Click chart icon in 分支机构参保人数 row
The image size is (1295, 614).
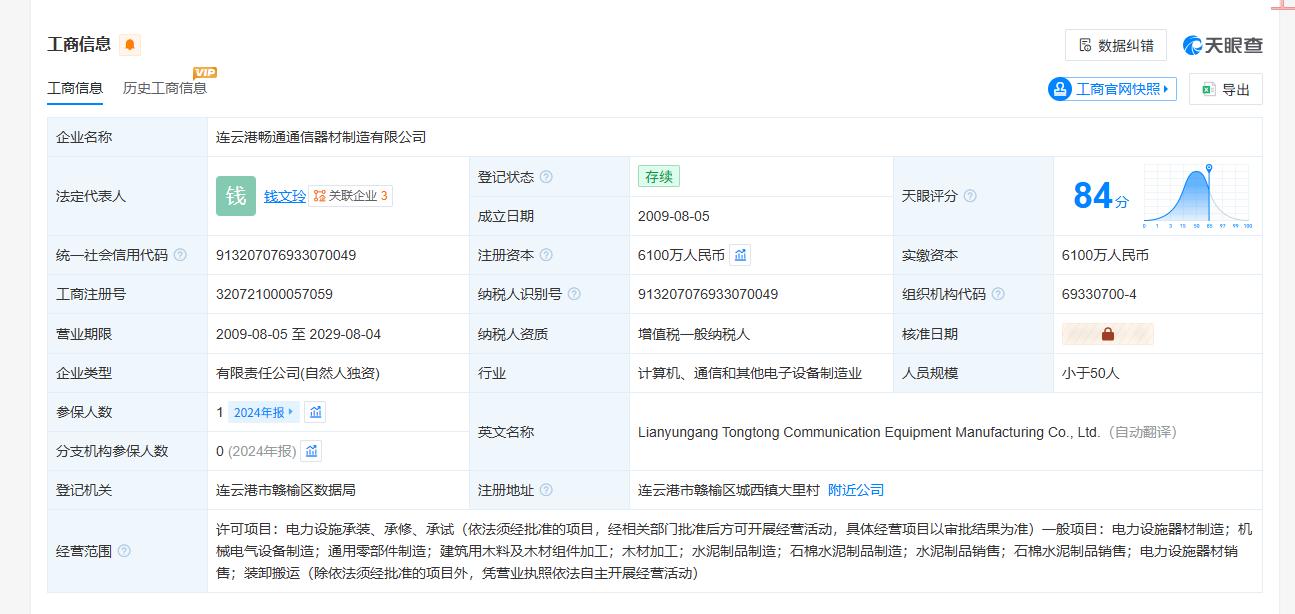point(311,451)
